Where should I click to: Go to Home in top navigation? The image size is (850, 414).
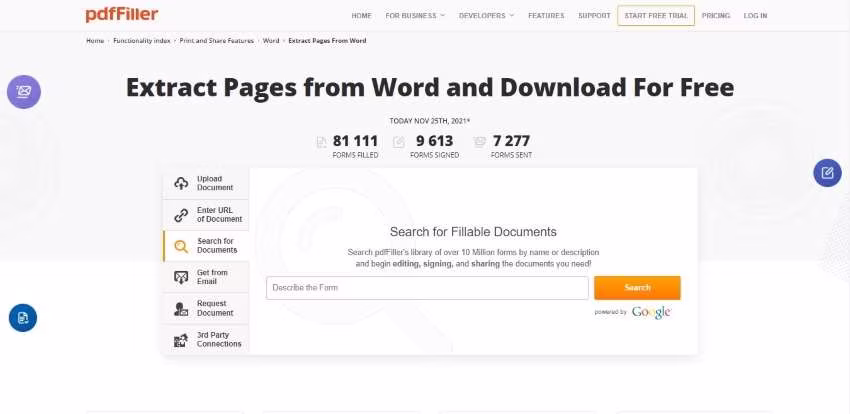click(362, 16)
